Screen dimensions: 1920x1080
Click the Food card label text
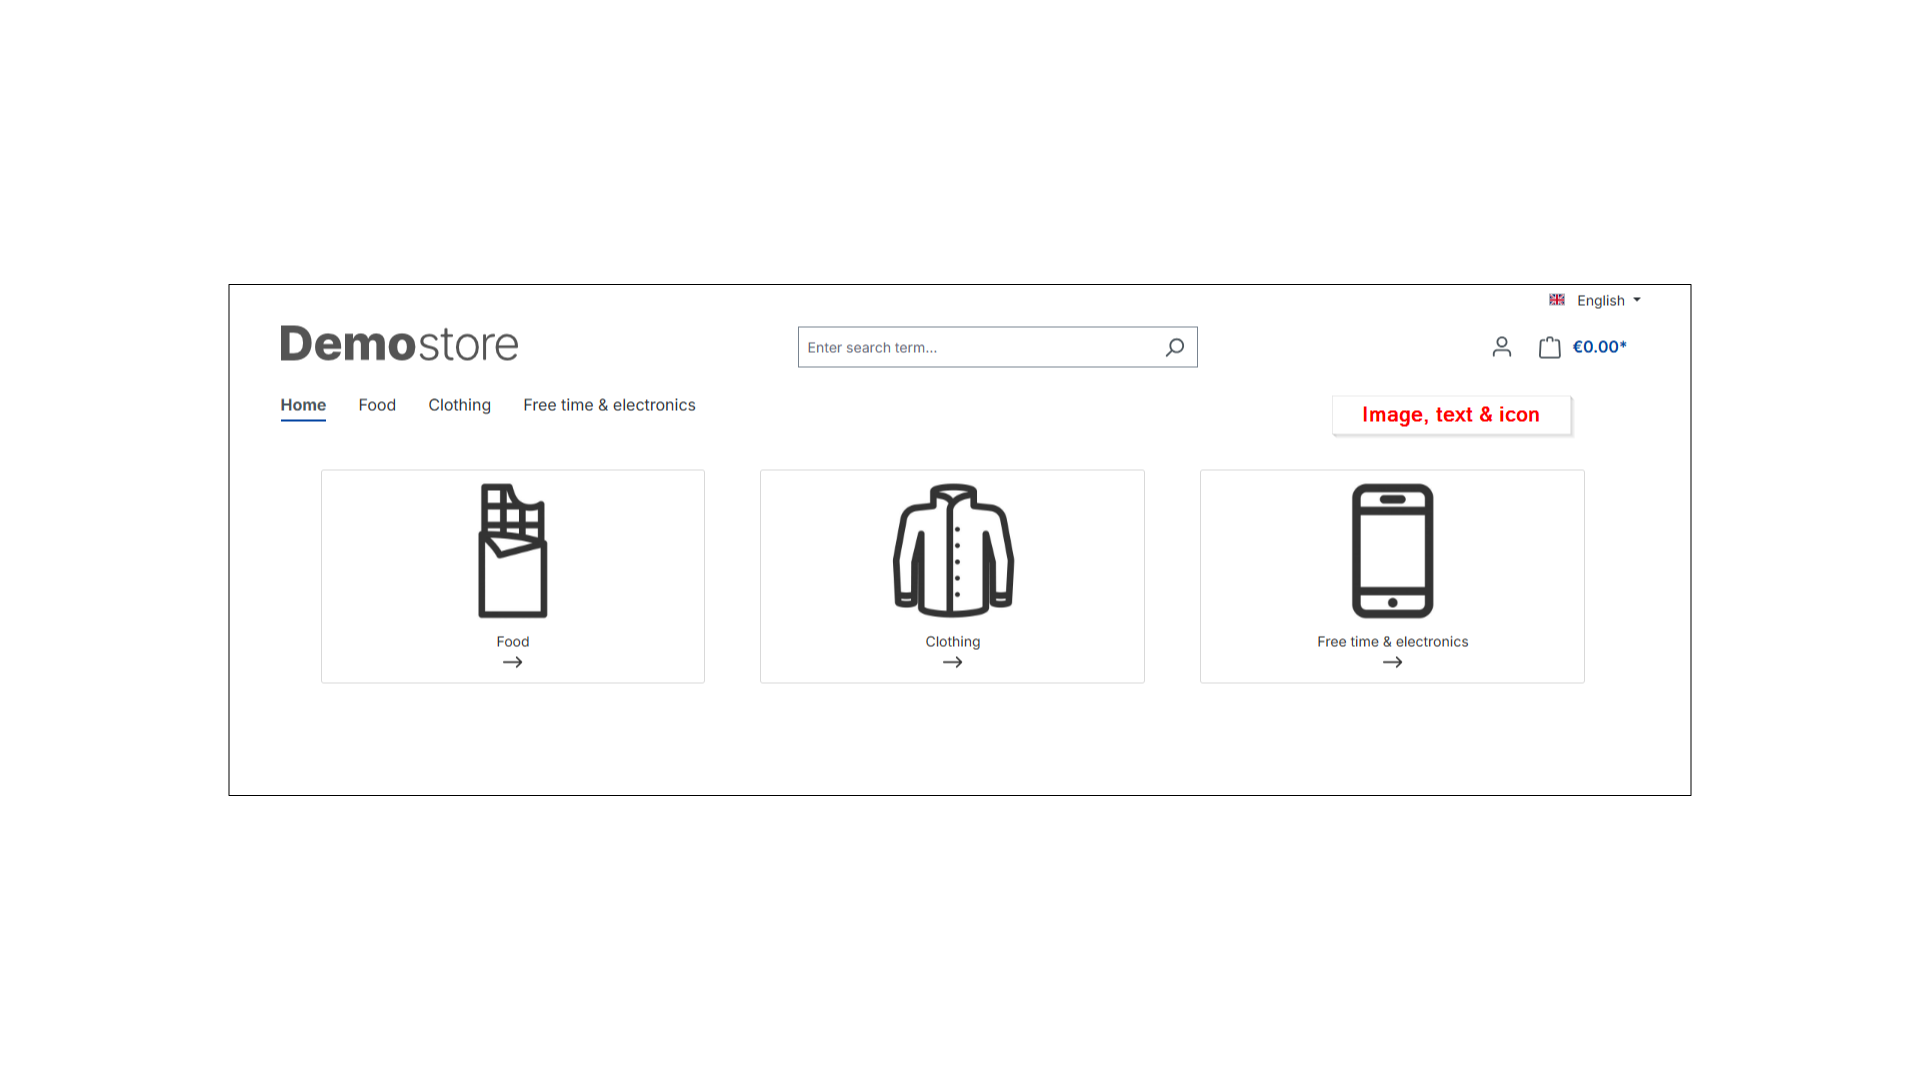coord(513,642)
